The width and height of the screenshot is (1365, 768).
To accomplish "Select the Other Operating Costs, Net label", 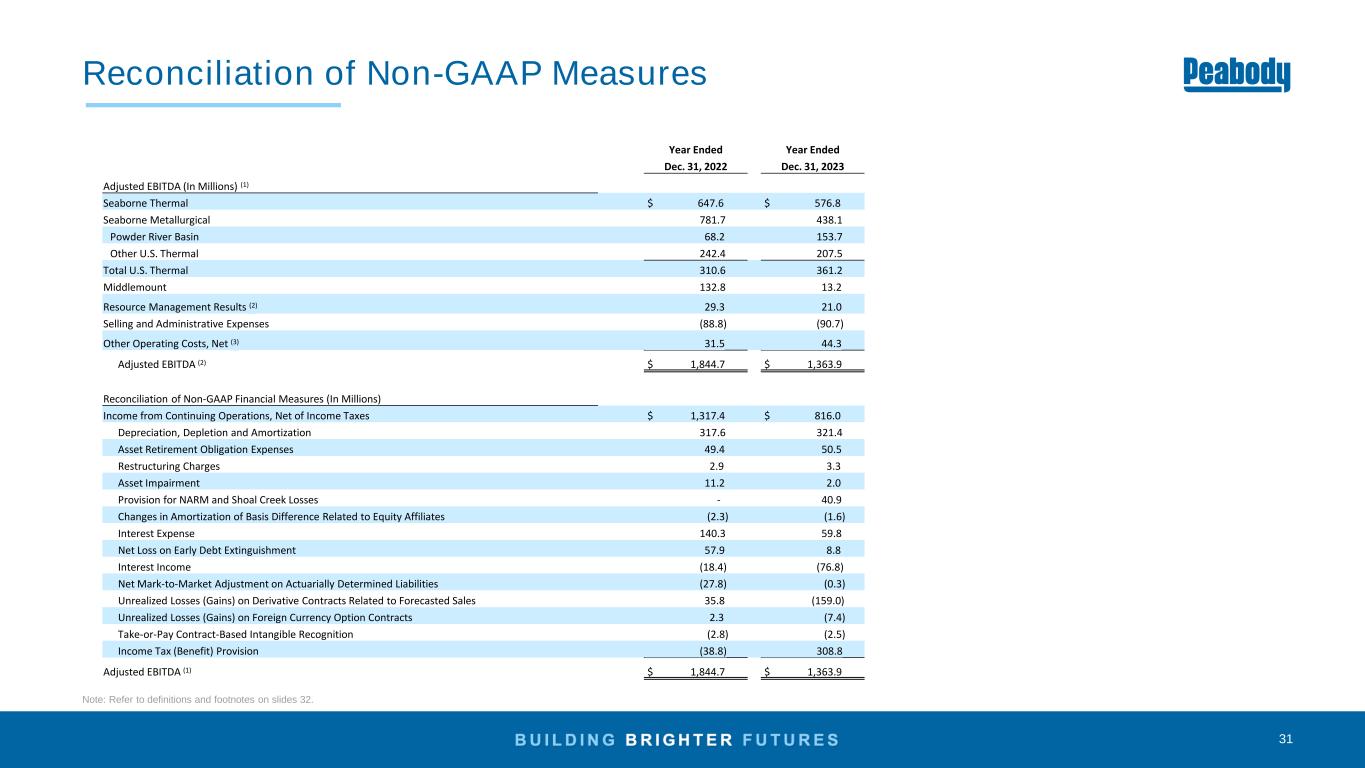I will click(171, 343).
